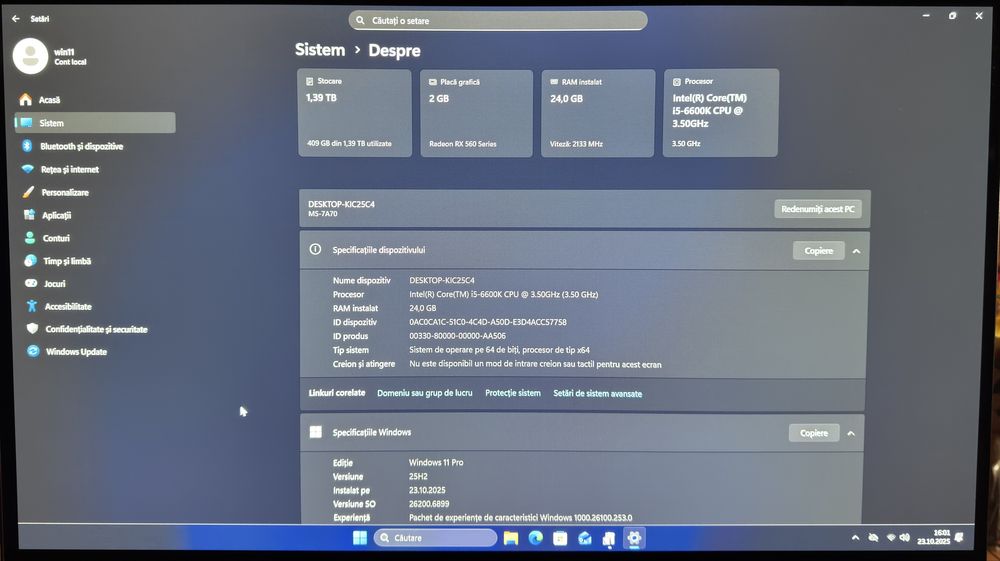
Task: Click Redenumiți acest PC button
Action: [x=818, y=209]
